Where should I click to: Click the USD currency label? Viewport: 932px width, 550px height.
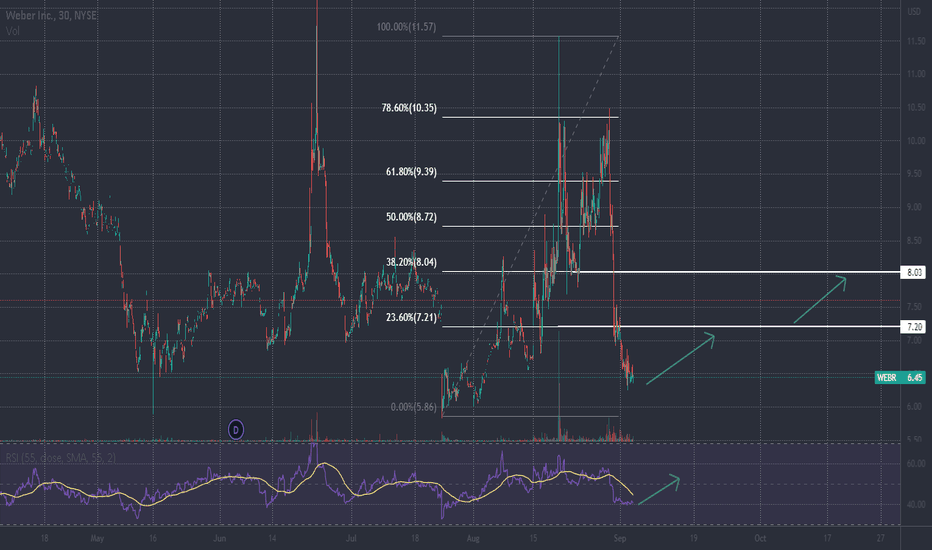click(914, 11)
